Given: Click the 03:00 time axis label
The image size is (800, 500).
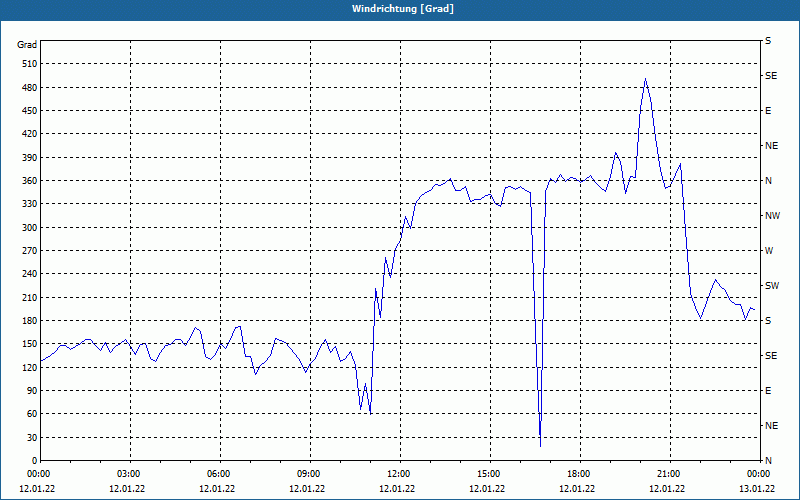Looking at the screenshot, I should (131, 474).
